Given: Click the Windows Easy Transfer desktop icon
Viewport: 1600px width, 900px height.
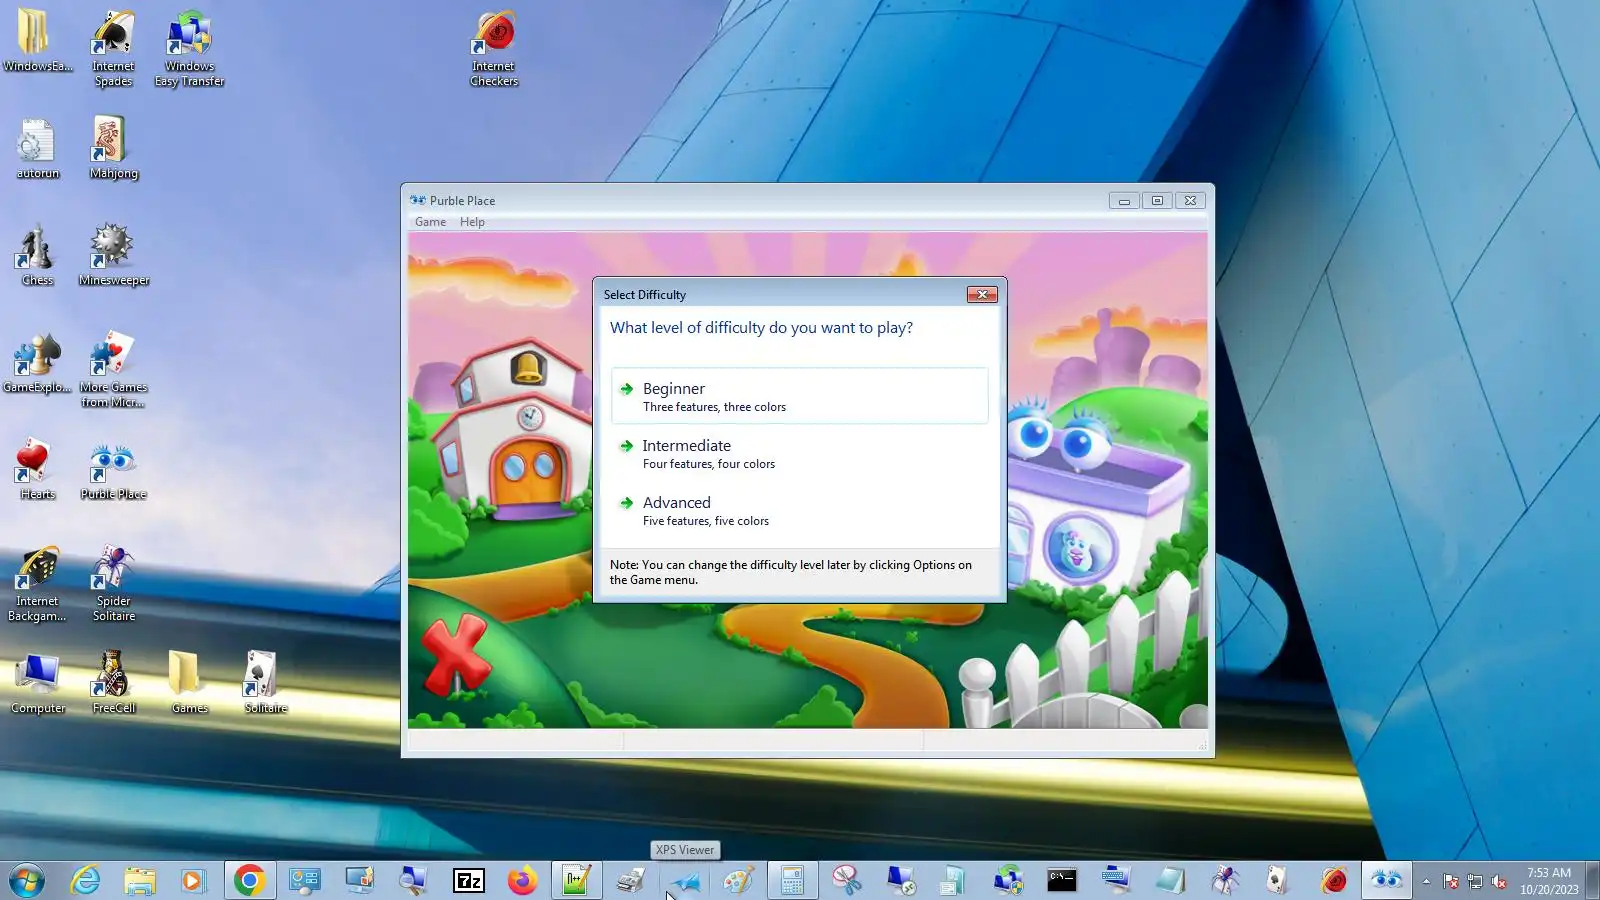Looking at the screenshot, I should (x=189, y=48).
